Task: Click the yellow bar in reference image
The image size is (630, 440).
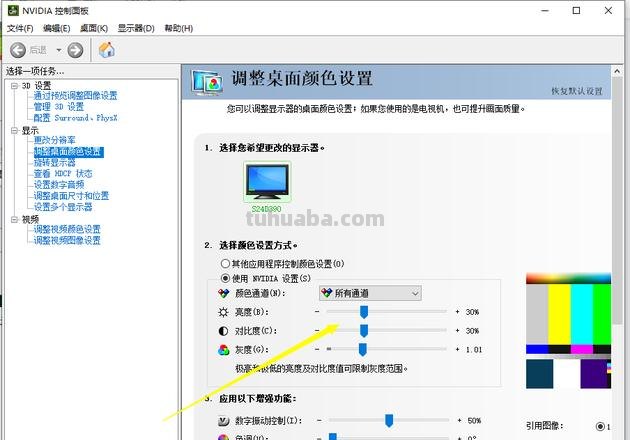Action: [559, 314]
